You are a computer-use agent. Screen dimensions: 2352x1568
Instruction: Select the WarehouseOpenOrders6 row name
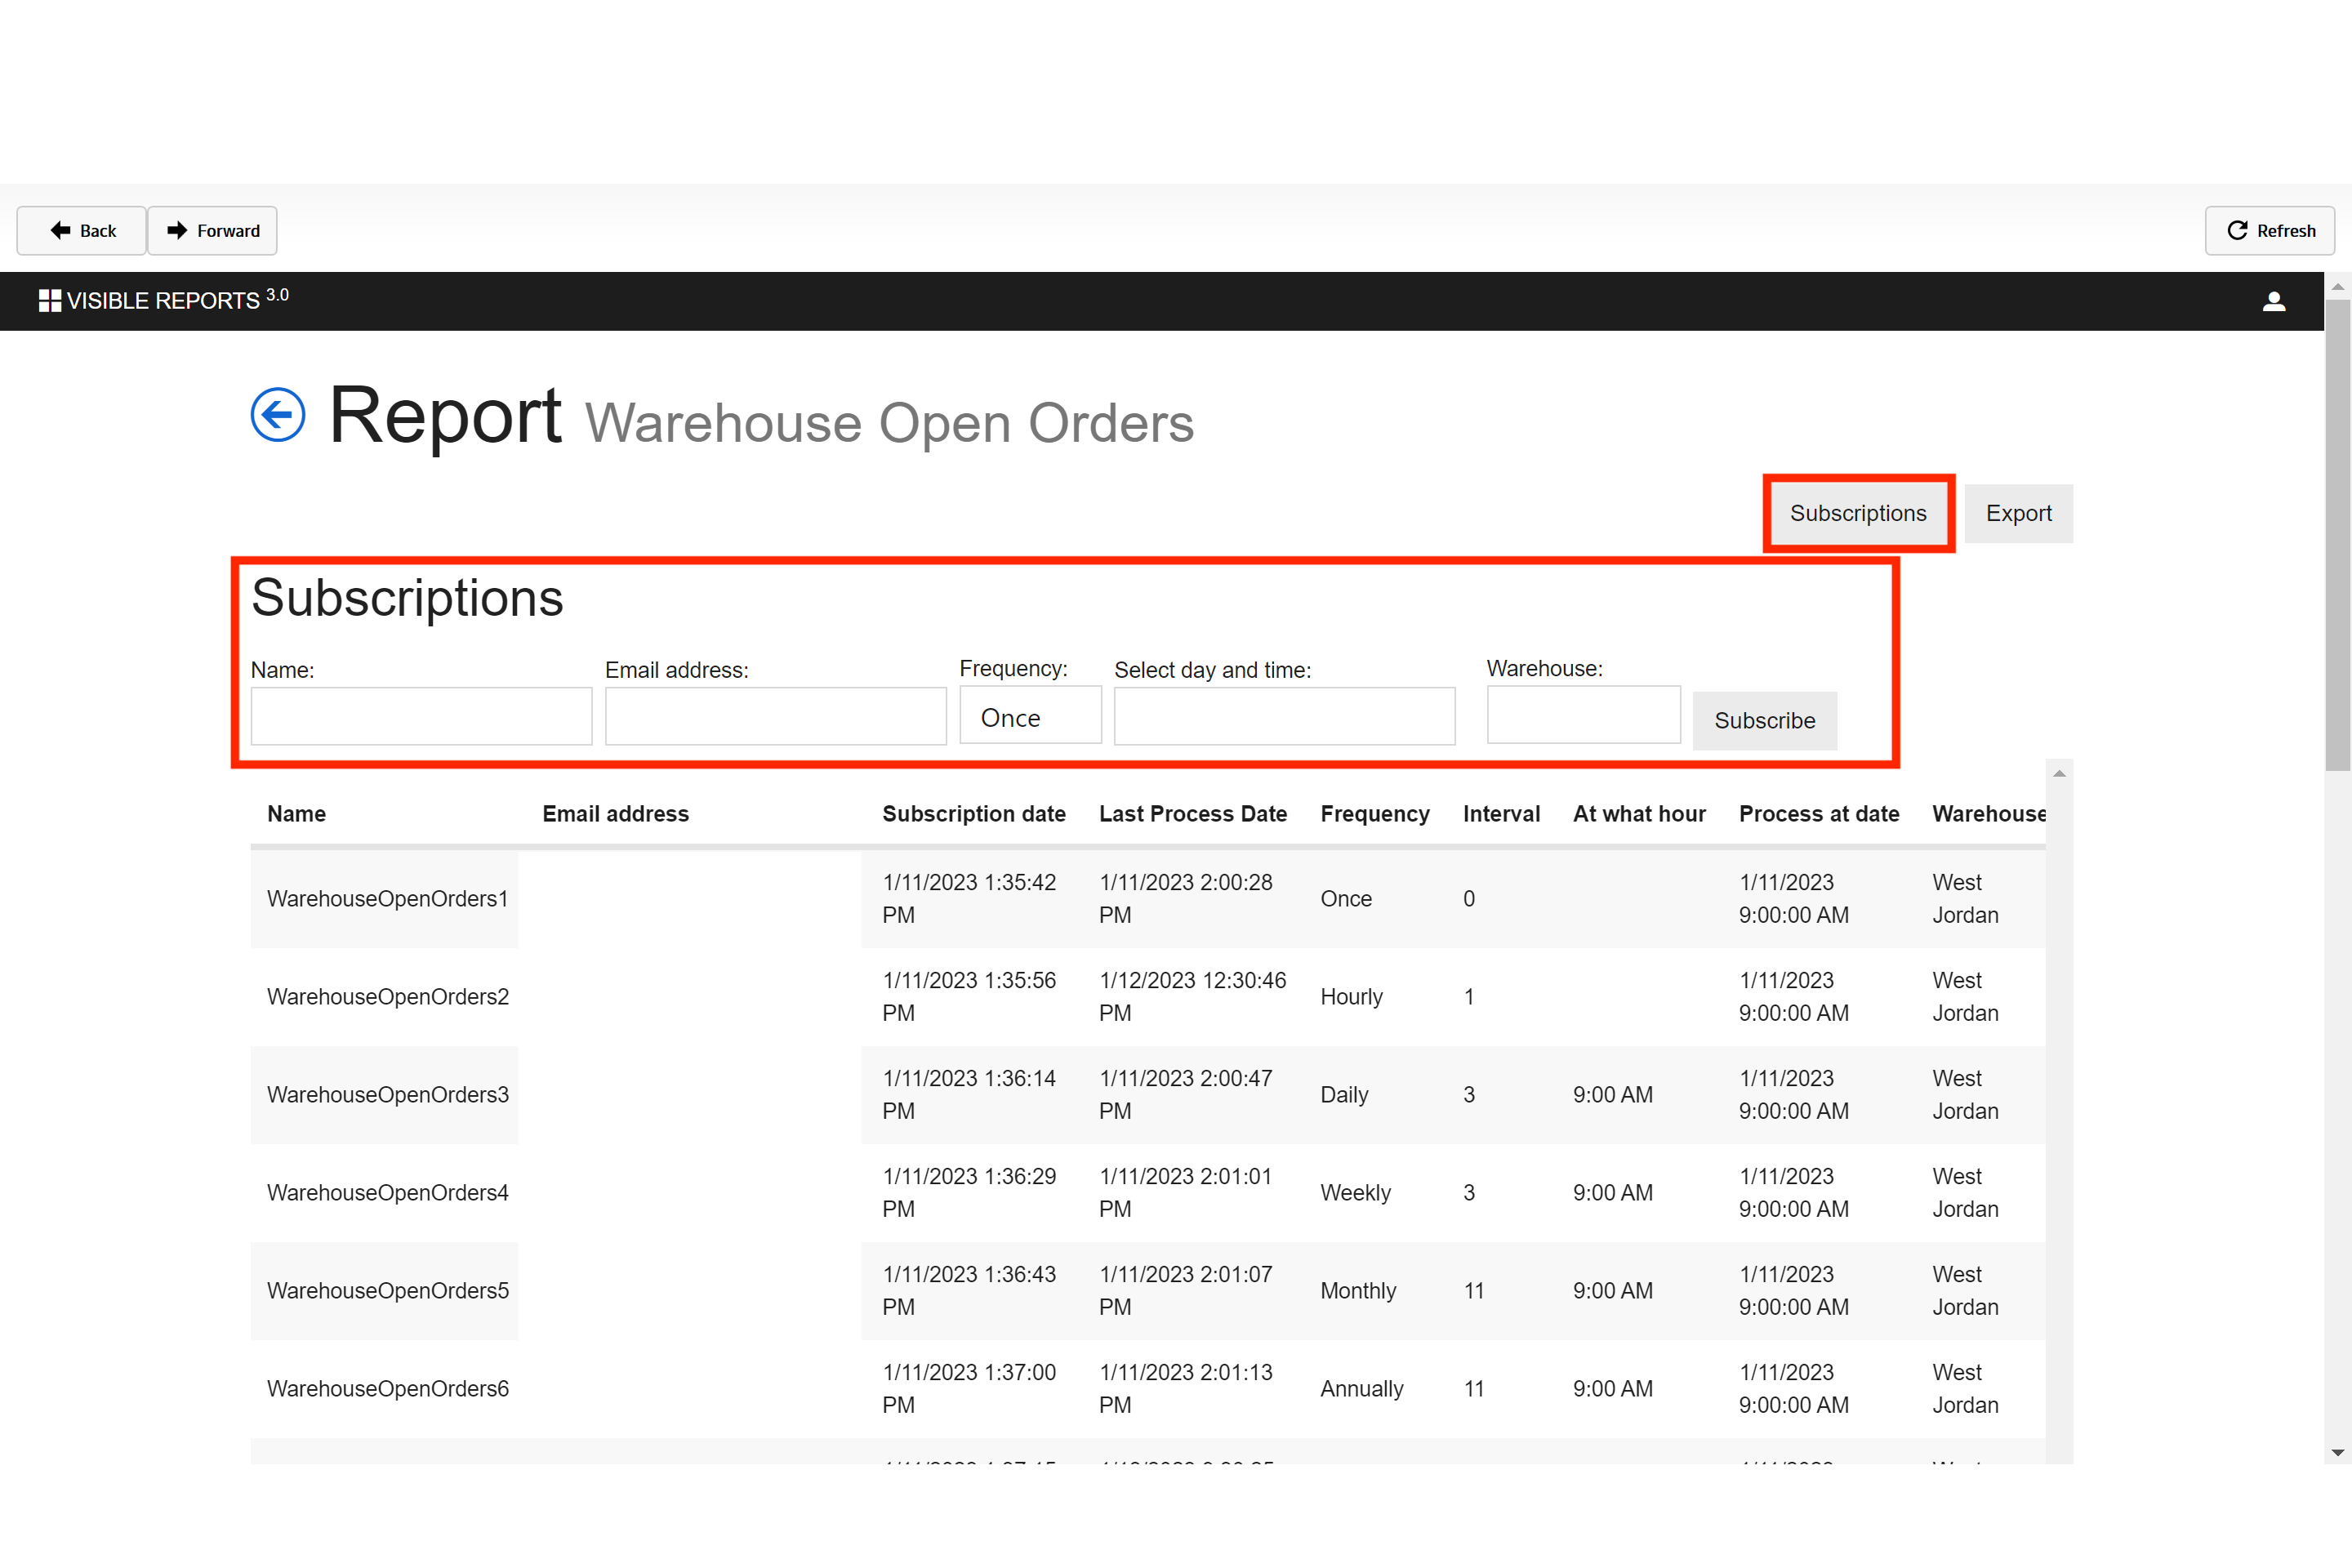(388, 1389)
